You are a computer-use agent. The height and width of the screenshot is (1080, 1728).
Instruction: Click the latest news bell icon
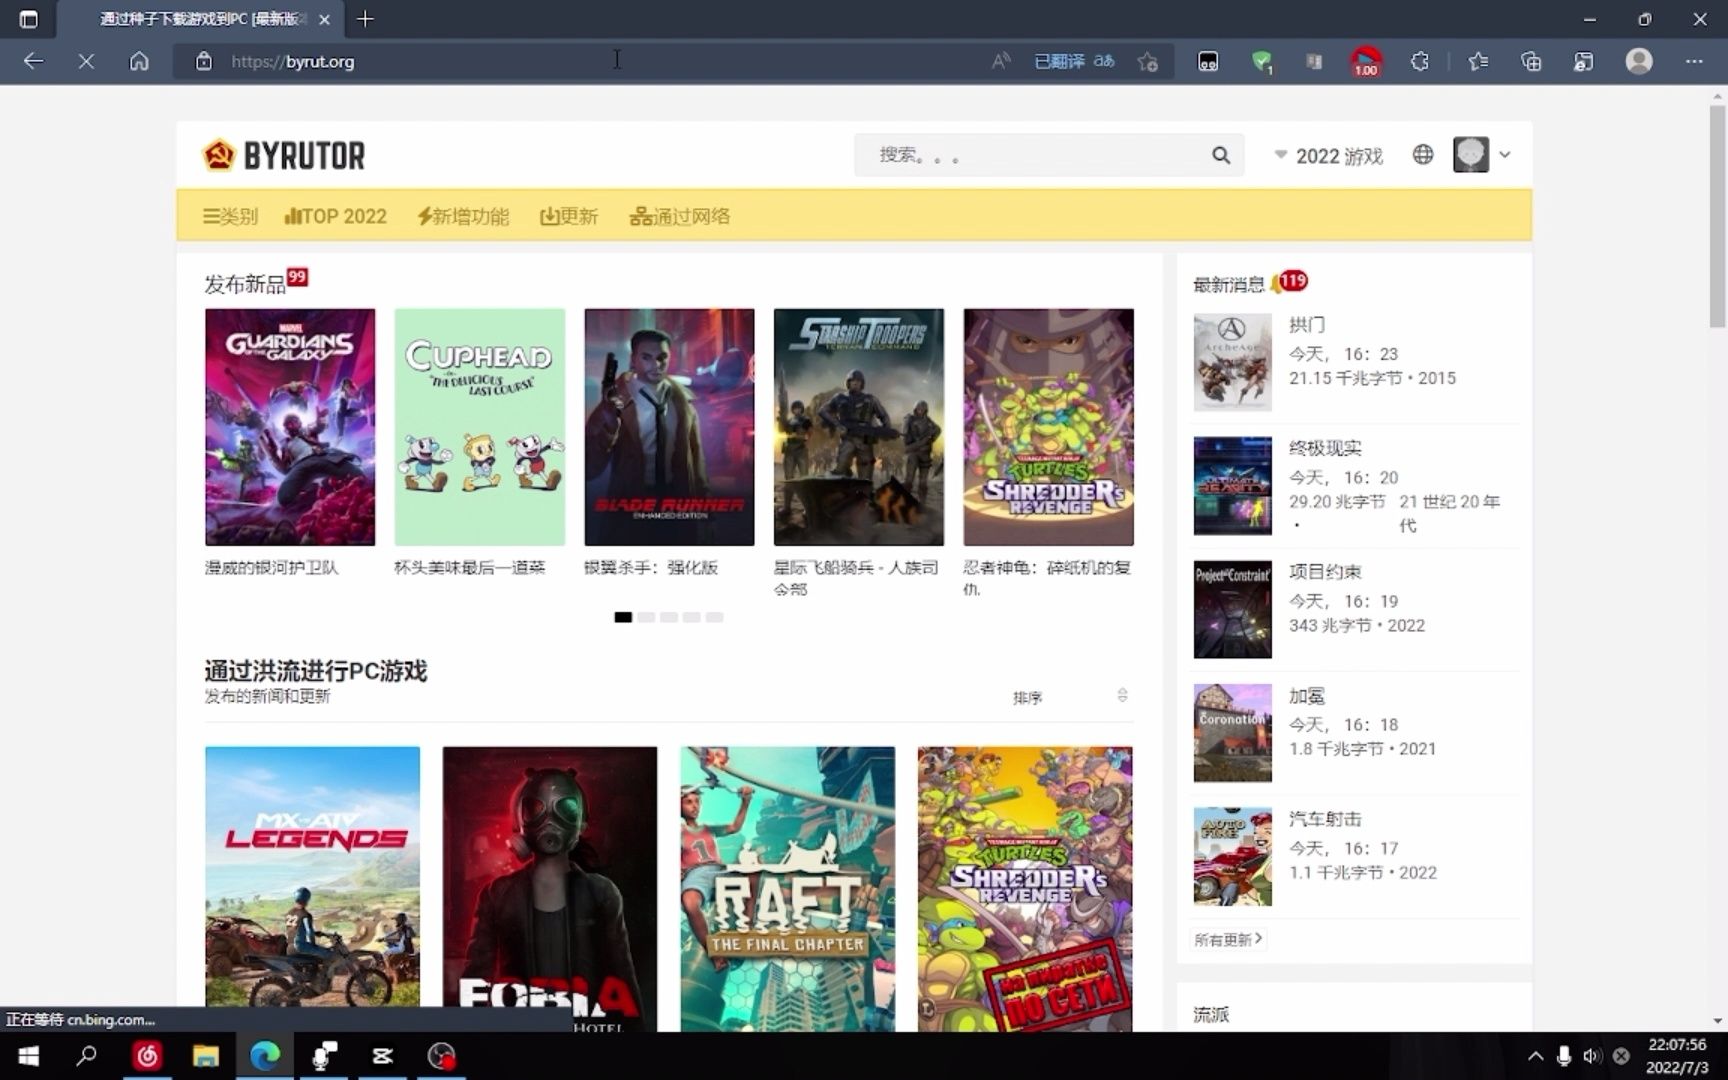pos(1277,285)
